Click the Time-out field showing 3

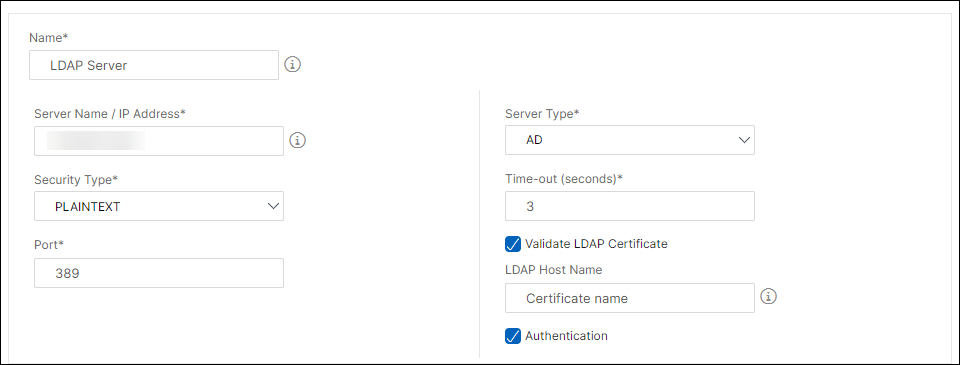(x=629, y=206)
